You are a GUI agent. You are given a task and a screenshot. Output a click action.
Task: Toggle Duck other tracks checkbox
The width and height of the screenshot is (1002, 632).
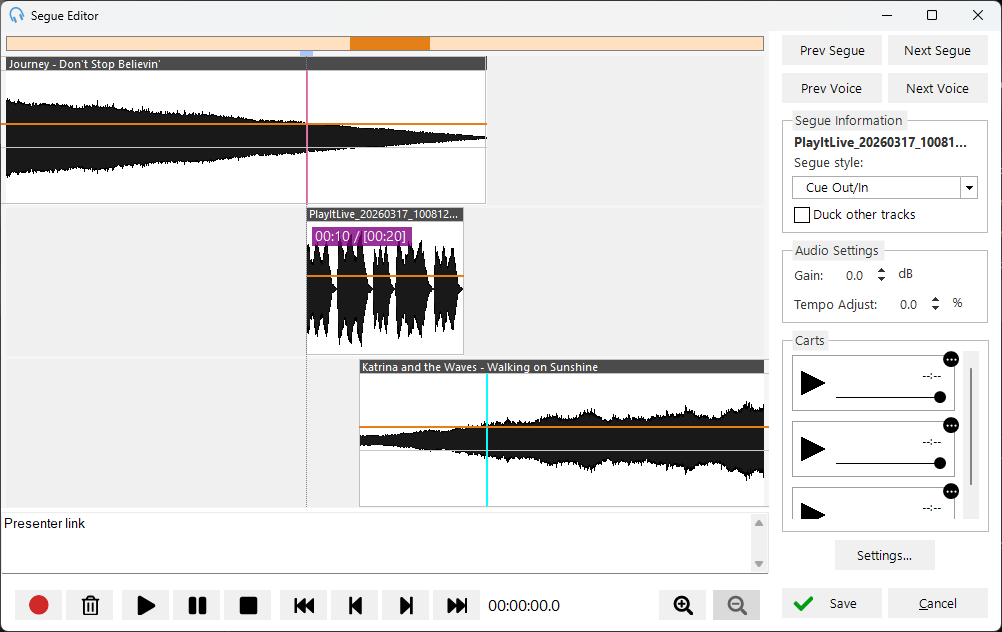click(801, 215)
